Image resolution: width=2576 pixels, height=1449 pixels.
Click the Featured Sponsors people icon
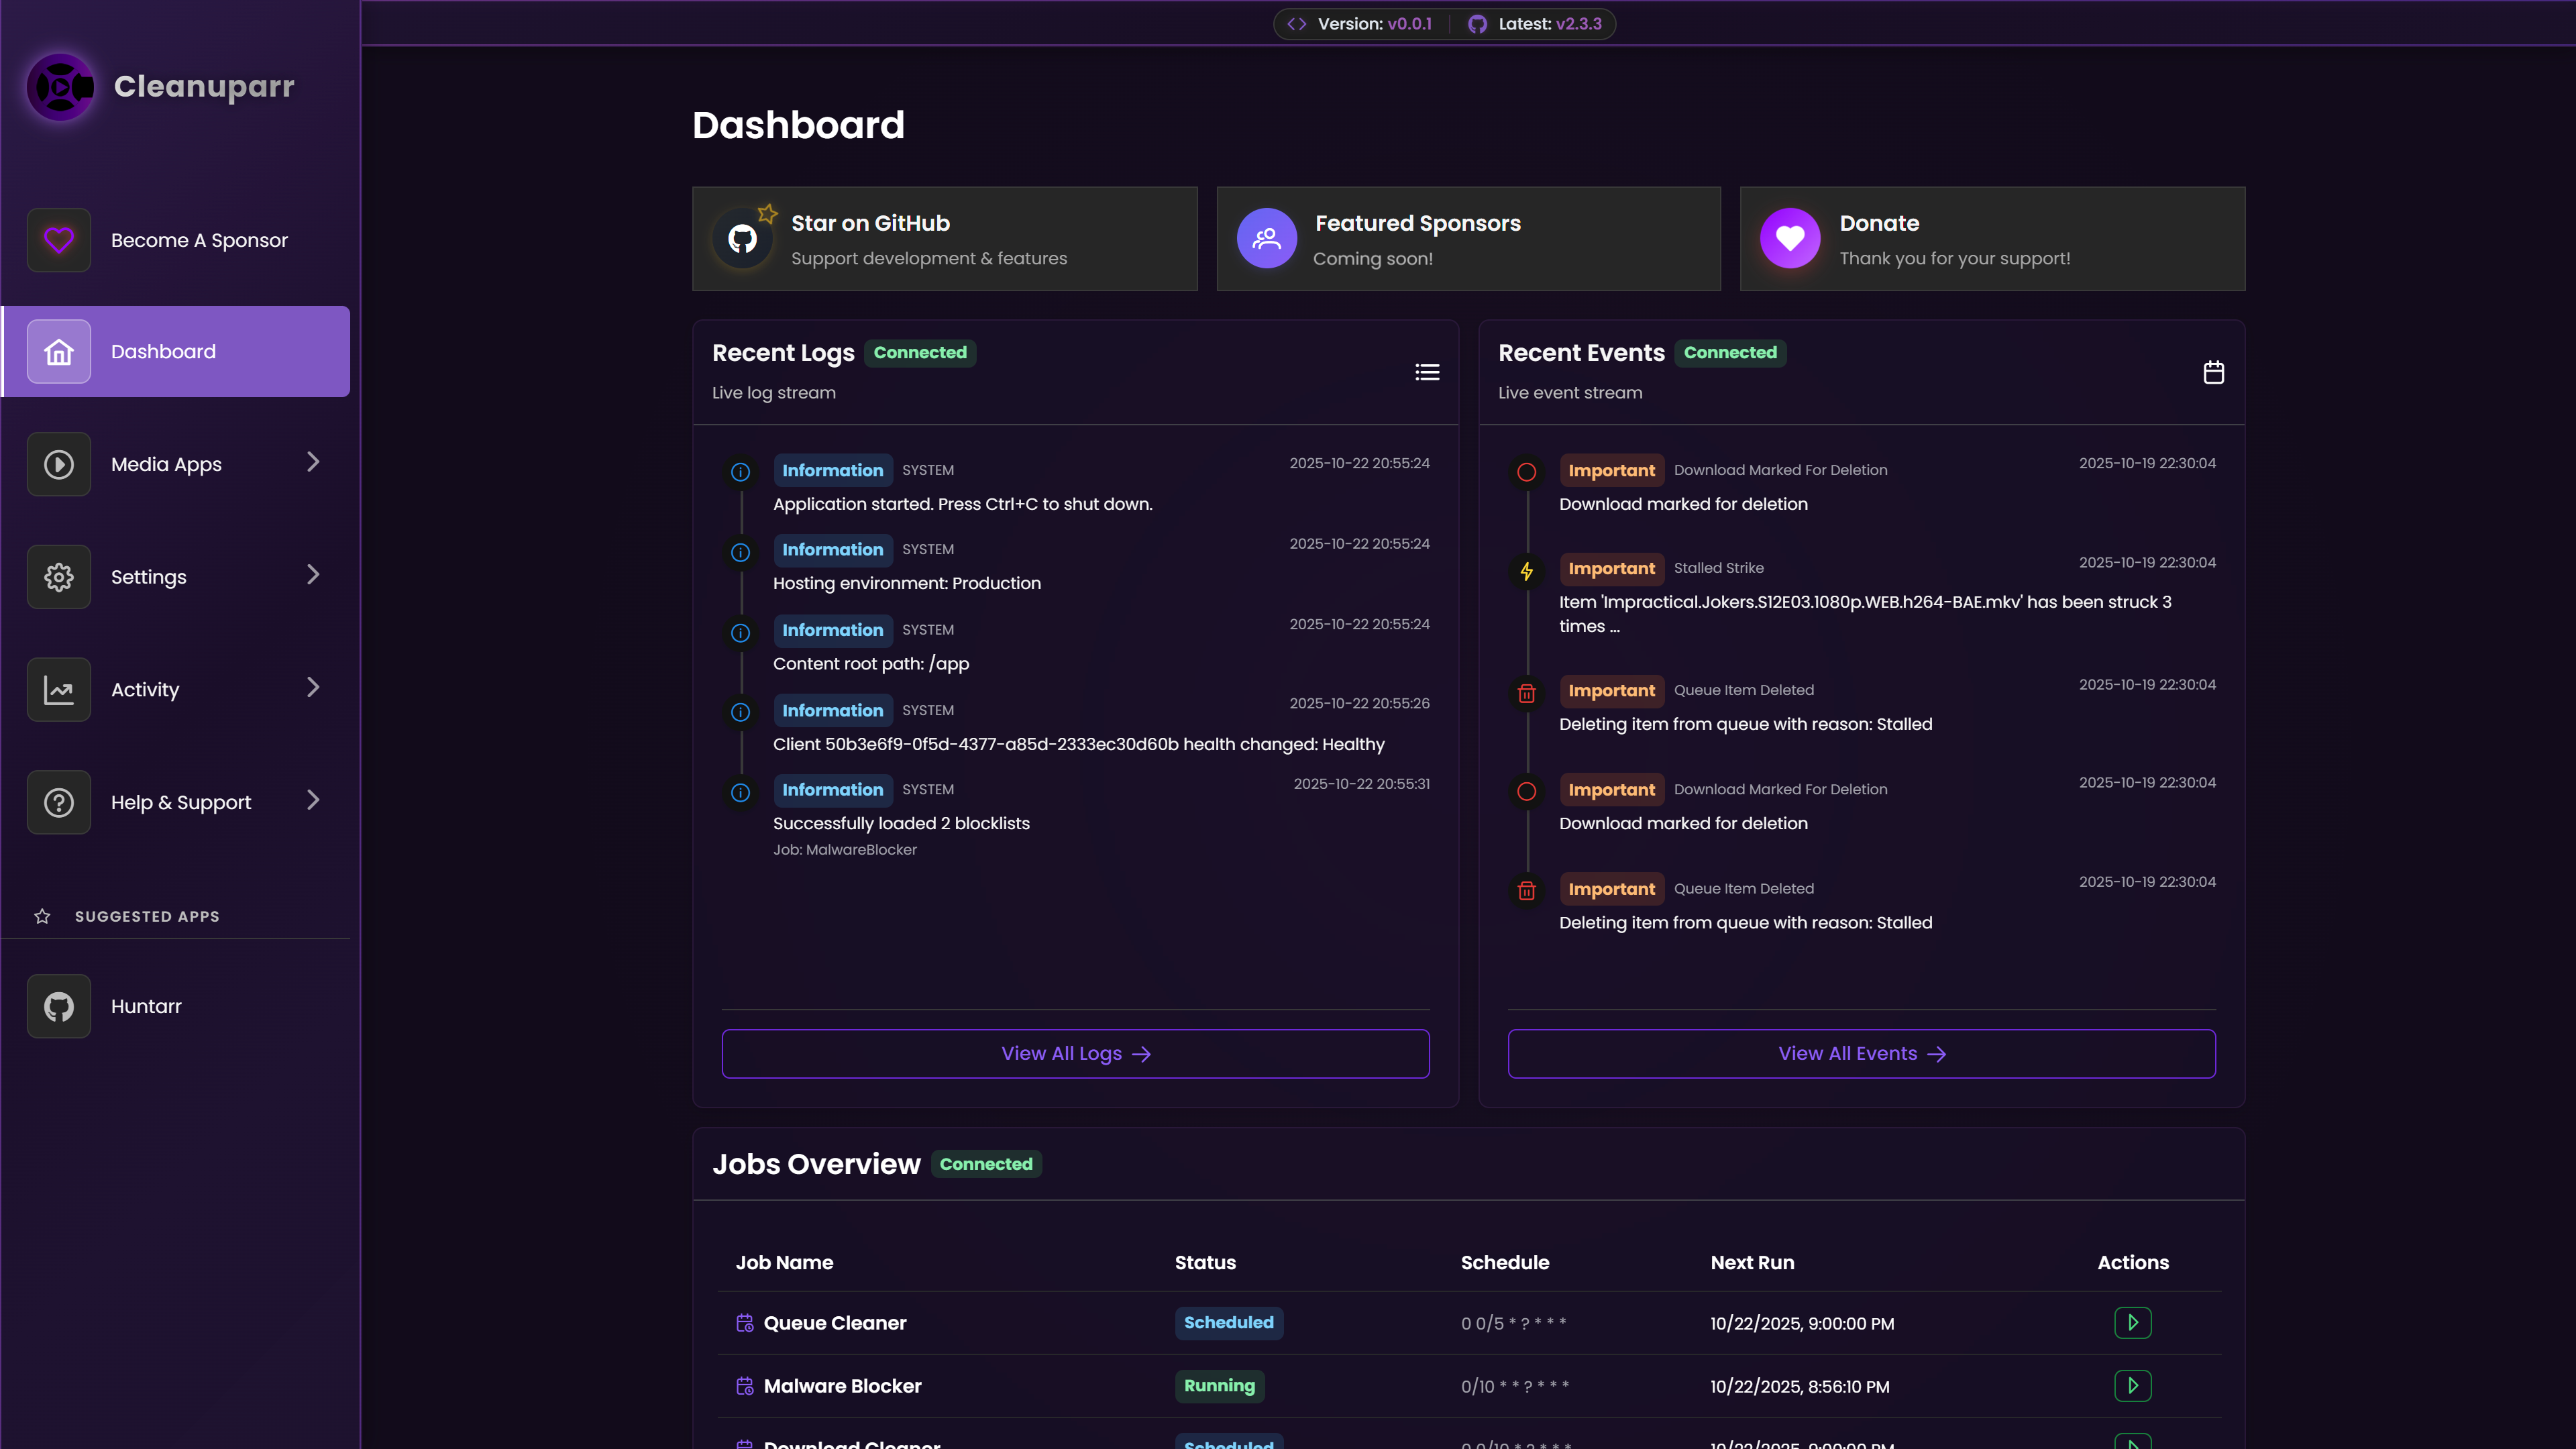[x=1266, y=239]
